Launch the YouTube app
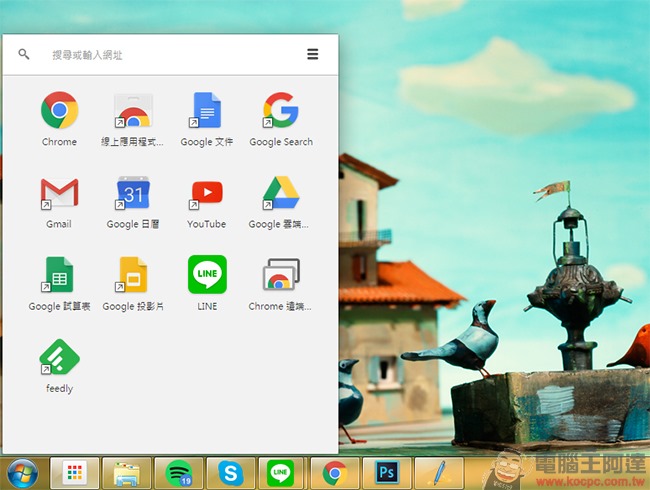Image resolution: width=650 pixels, height=490 pixels. (206, 194)
